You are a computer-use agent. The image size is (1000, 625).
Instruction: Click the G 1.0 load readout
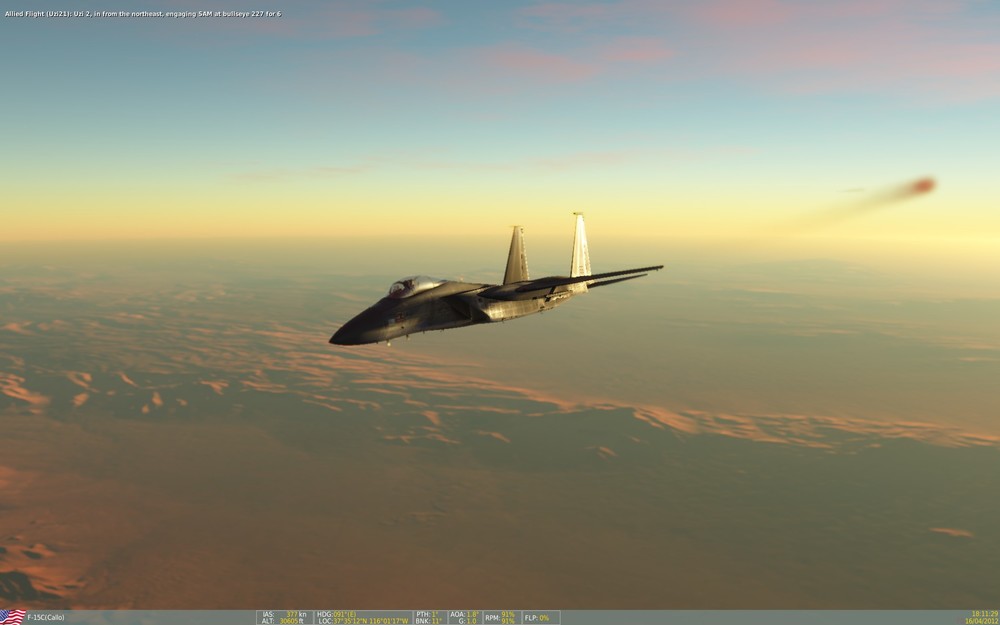click(467, 621)
